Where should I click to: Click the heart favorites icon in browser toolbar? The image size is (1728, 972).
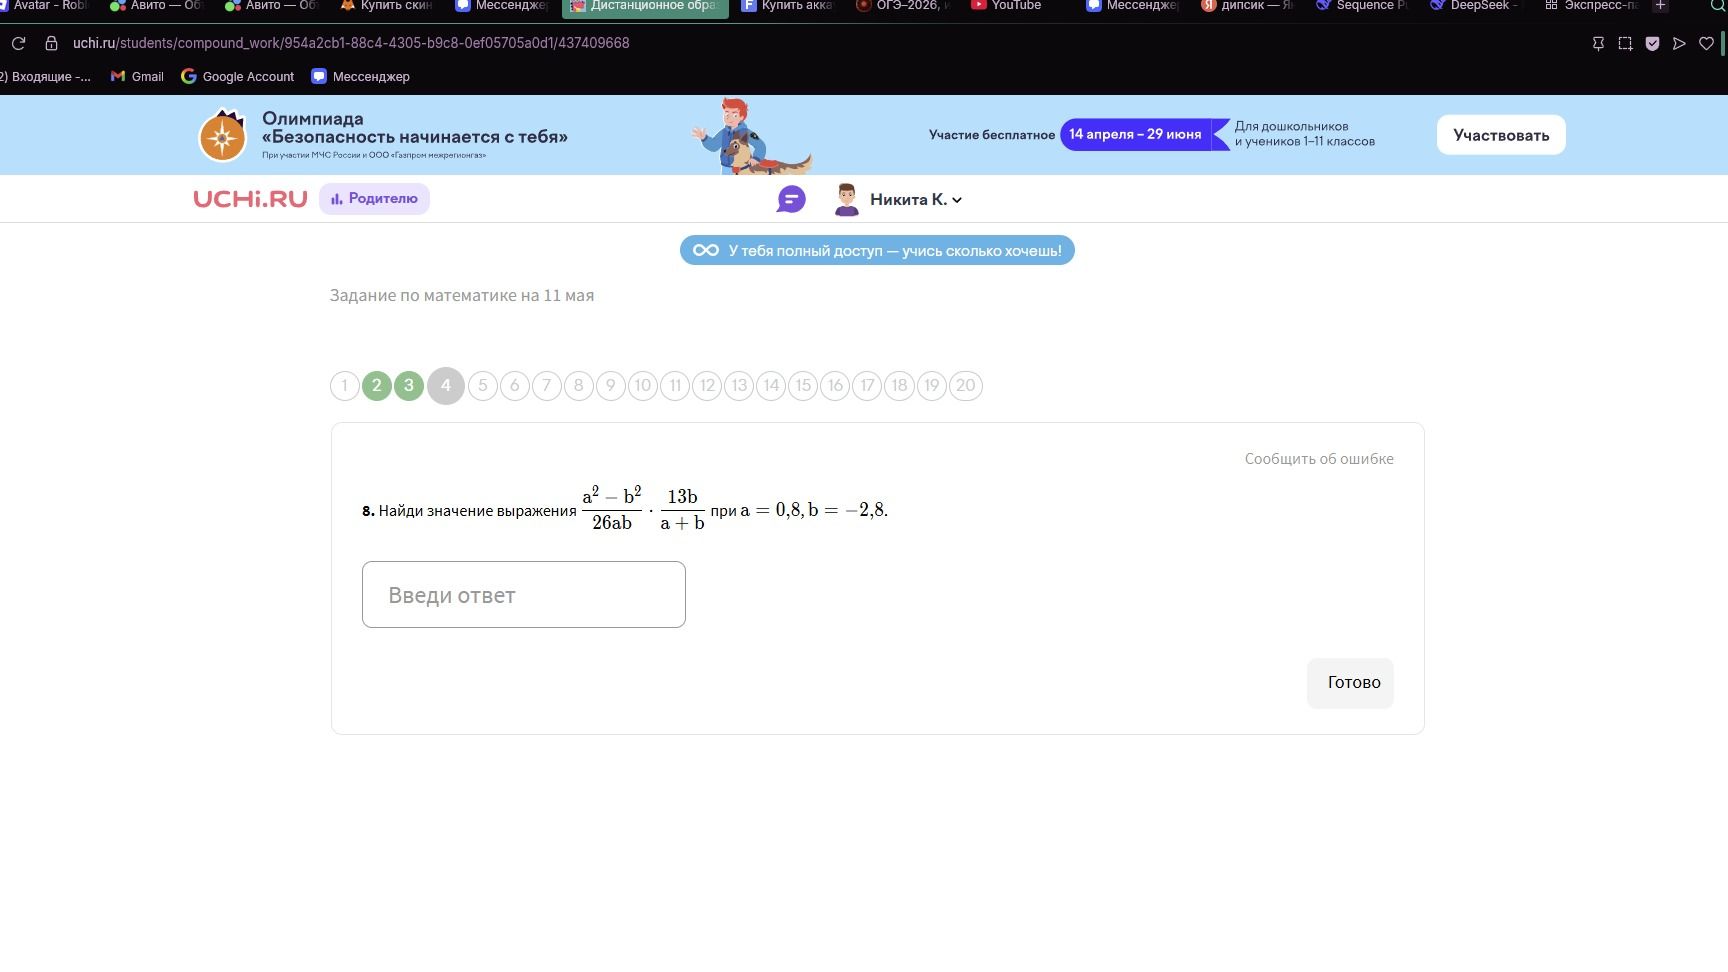pos(1706,43)
